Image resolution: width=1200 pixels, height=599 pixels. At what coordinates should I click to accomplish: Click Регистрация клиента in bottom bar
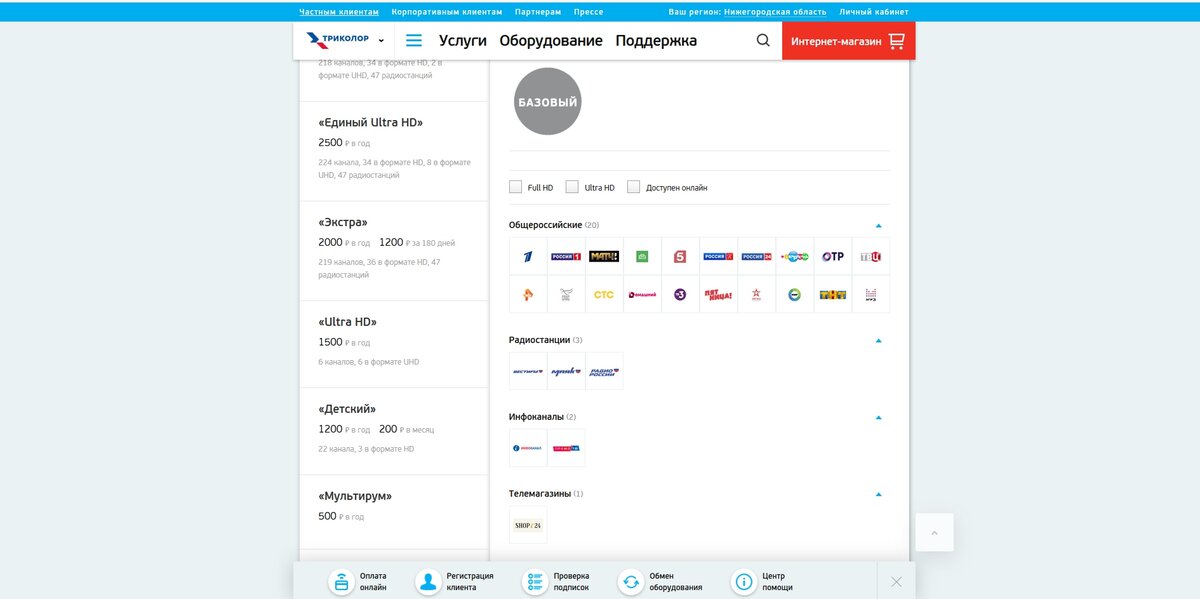pos(455,582)
